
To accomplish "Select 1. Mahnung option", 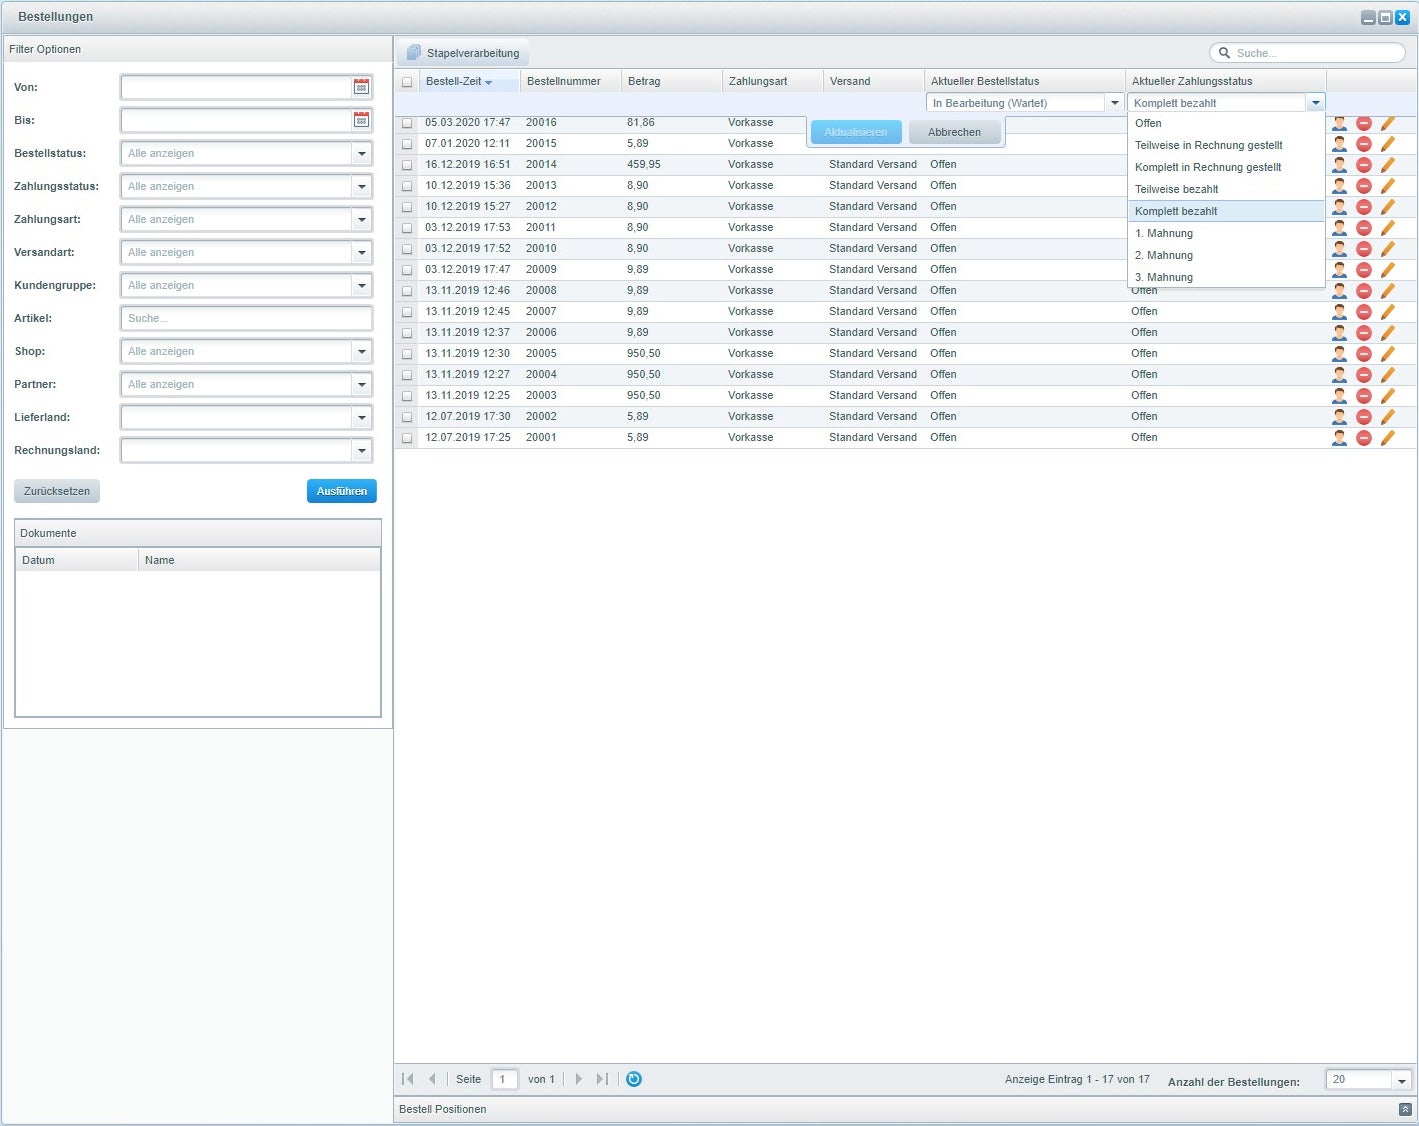I will (1226, 233).
